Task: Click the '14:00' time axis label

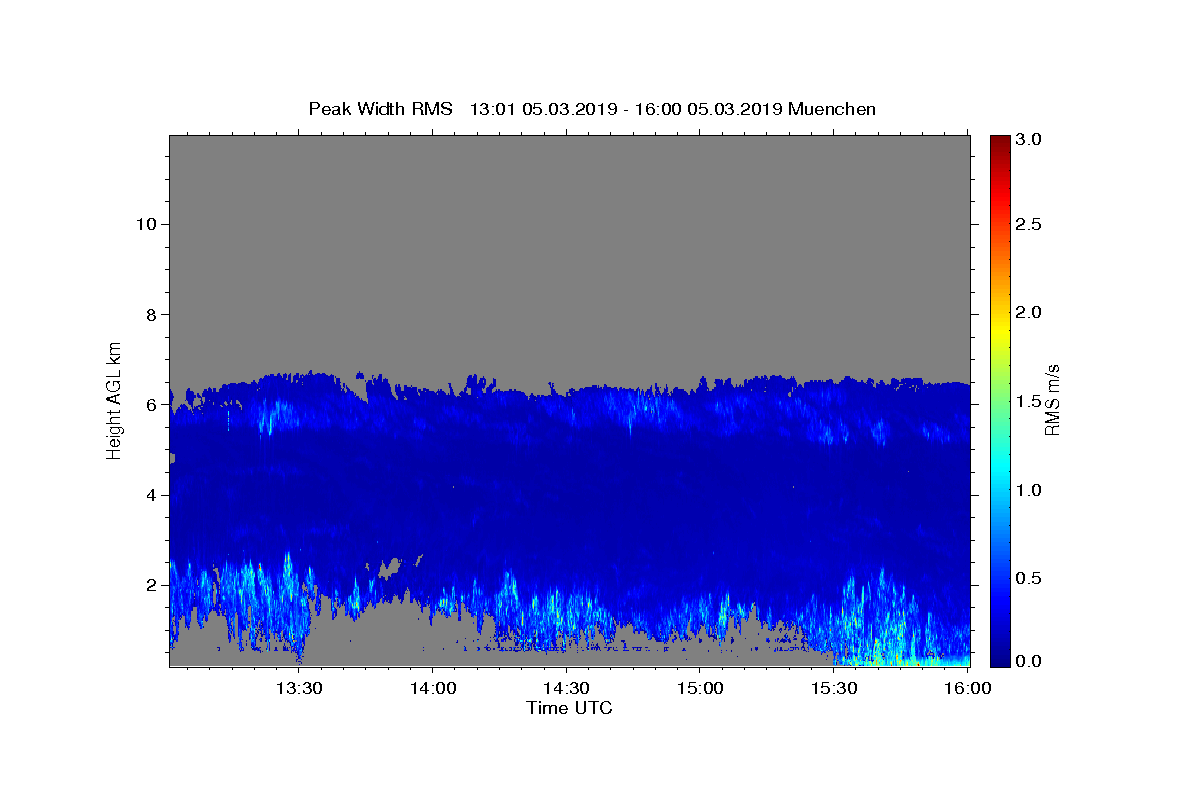Action: pos(433,688)
